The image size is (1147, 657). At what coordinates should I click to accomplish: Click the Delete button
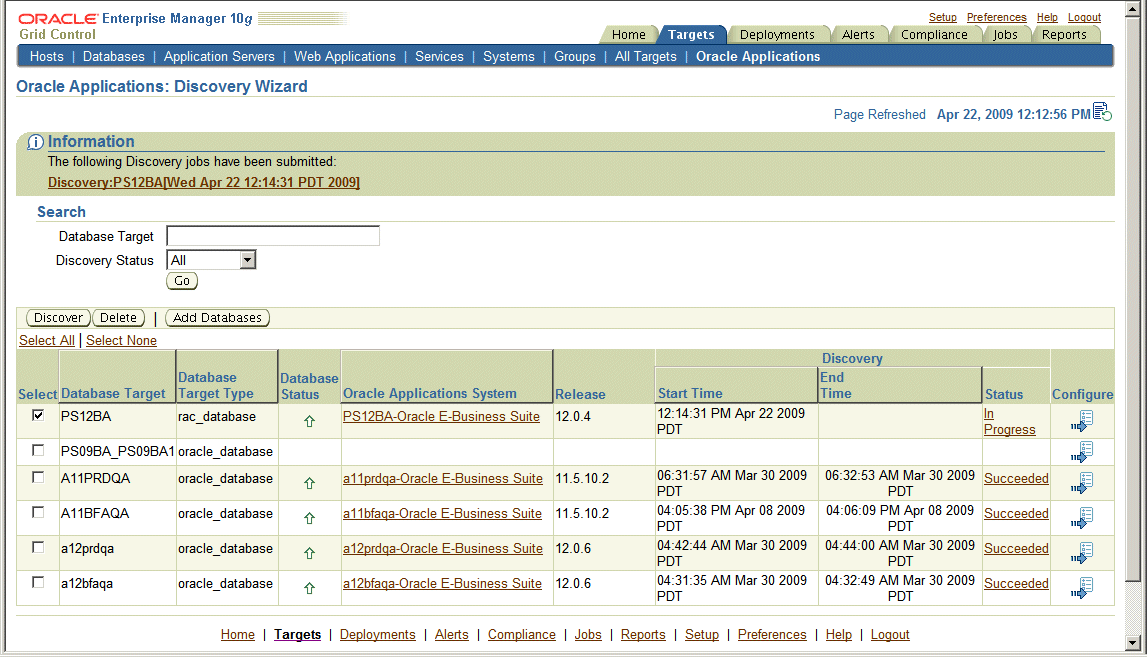click(x=119, y=318)
